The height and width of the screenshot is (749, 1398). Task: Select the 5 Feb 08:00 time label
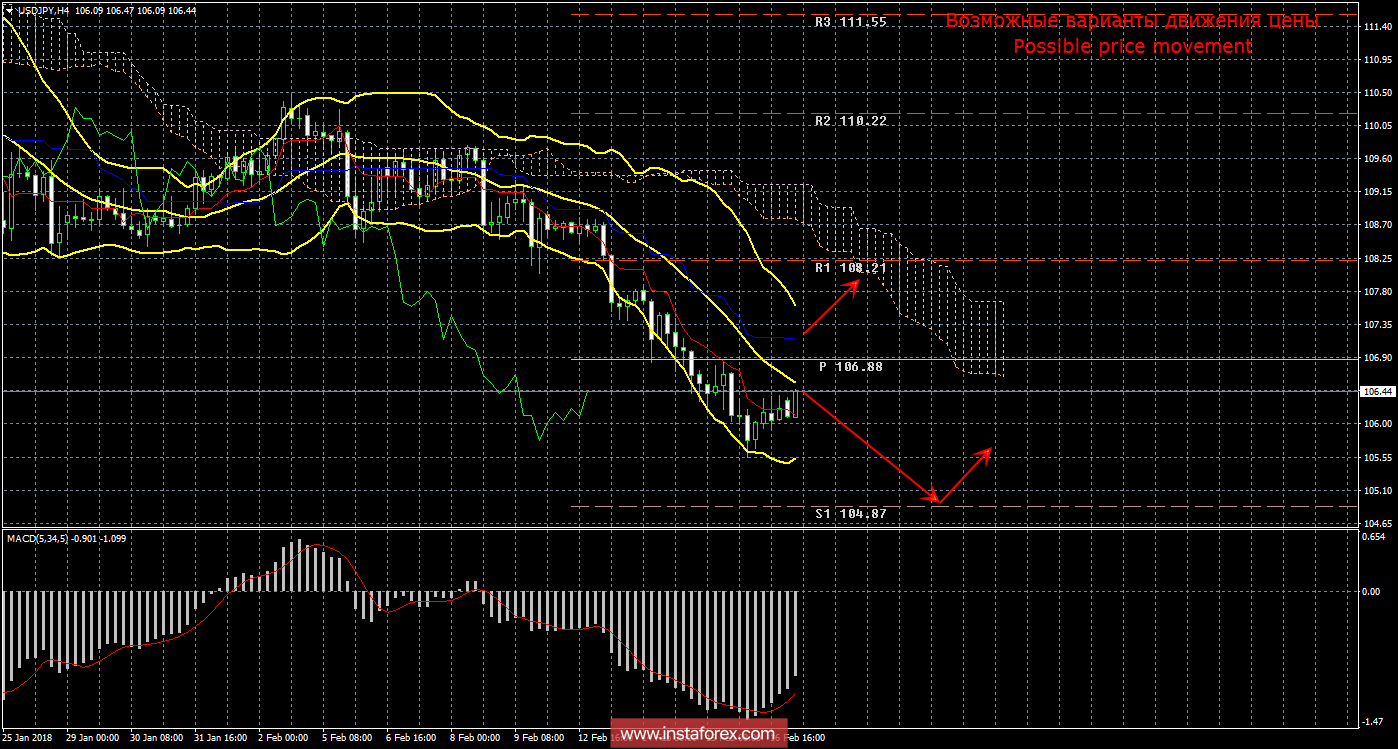[x=346, y=737]
